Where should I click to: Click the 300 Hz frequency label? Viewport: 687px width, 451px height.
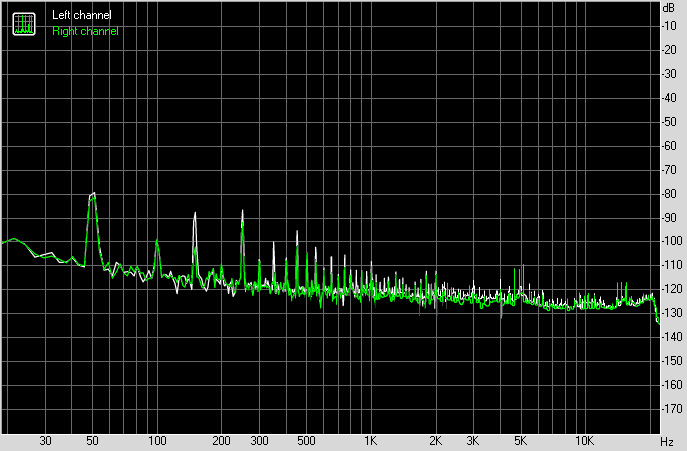tap(259, 441)
